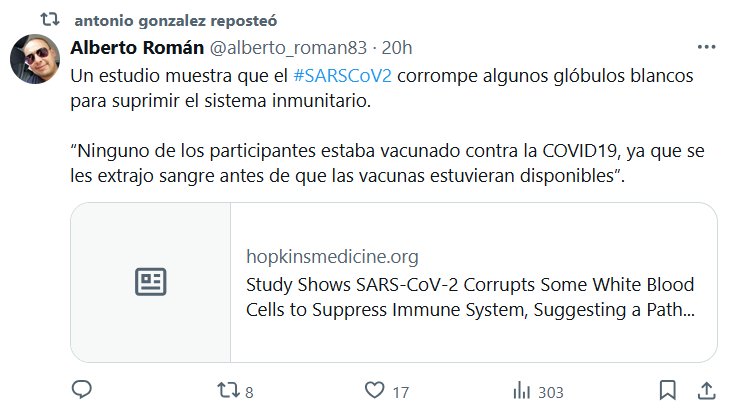Click the reply speech bubble icon
Viewport: 732px width, 418px height.
[x=83, y=390]
